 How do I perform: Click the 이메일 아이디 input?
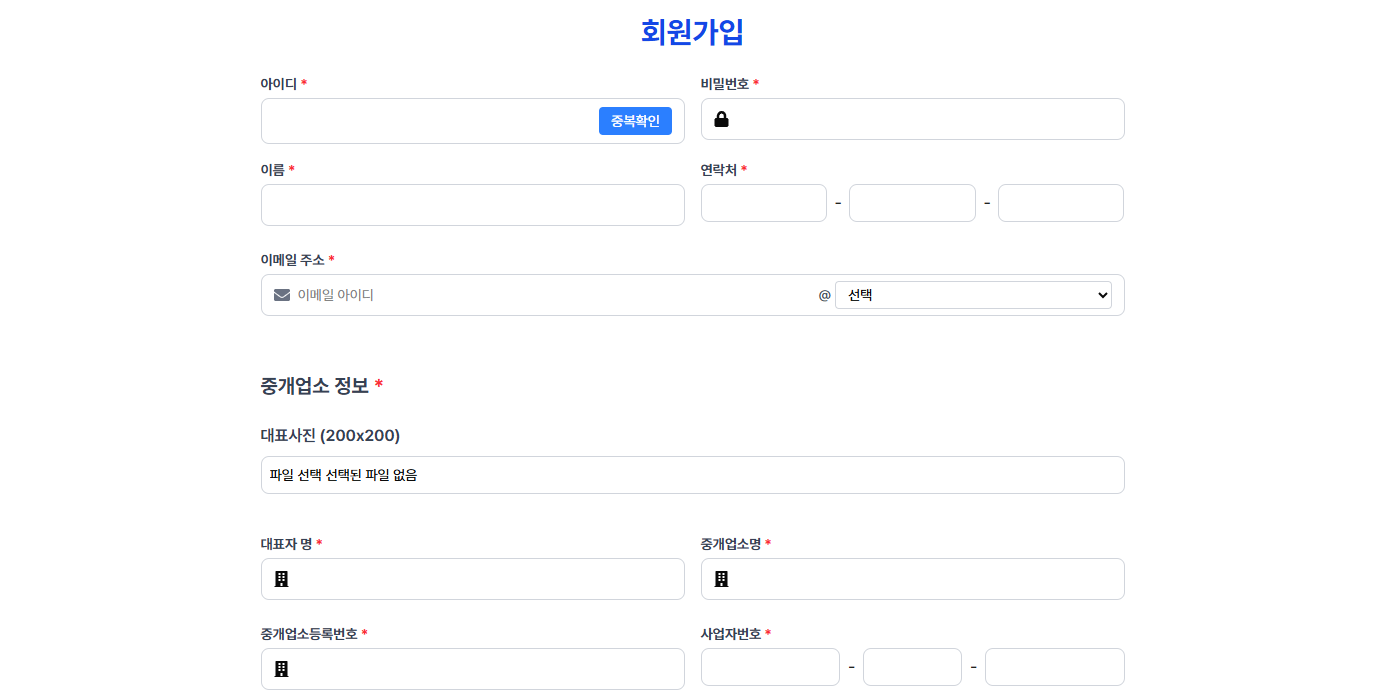point(550,295)
